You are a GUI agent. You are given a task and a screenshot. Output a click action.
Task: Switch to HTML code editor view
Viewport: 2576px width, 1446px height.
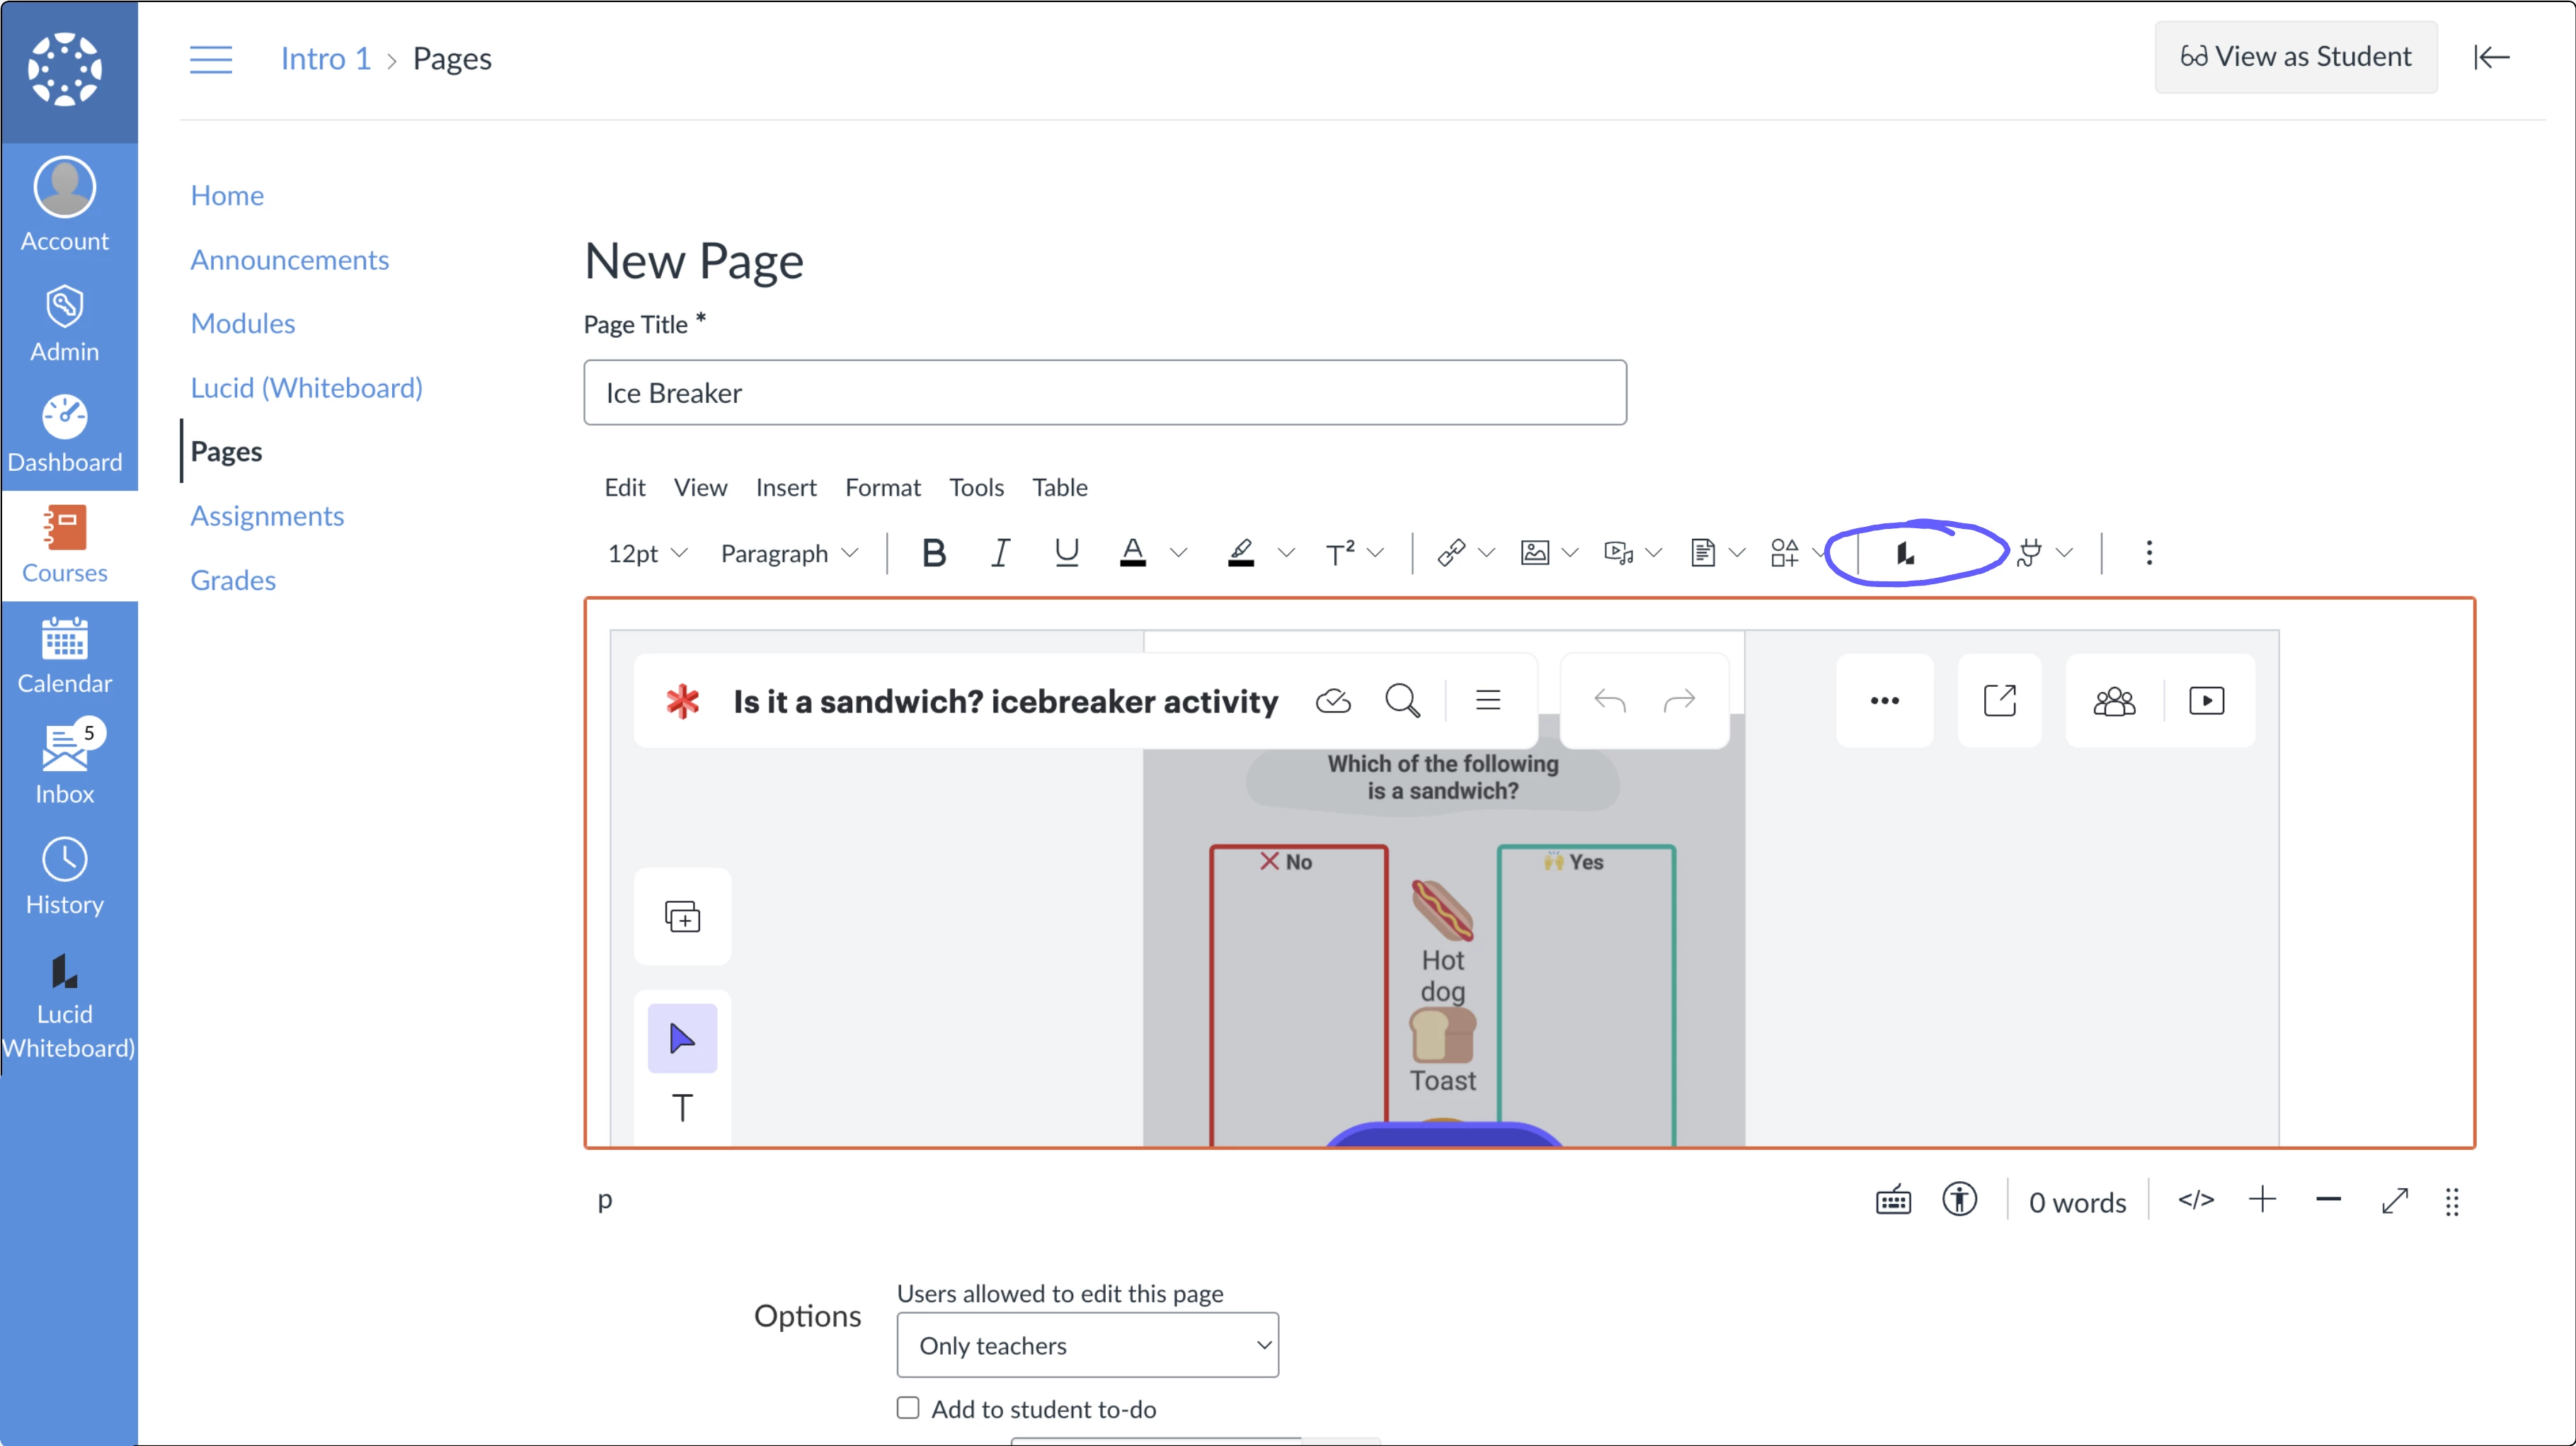click(2196, 1199)
